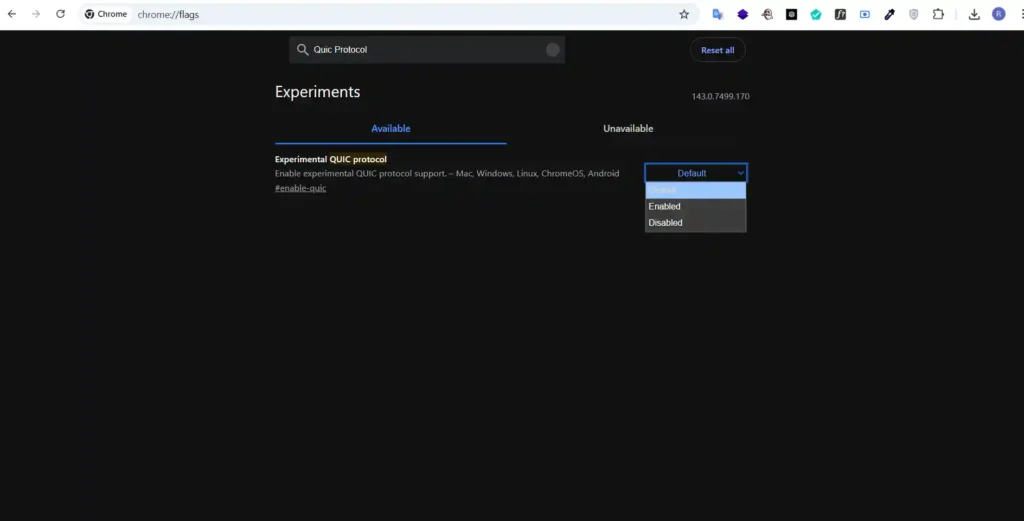The width and height of the screenshot is (1024, 521).
Task: Reload the page using the refresh icon
Action: 60,14
